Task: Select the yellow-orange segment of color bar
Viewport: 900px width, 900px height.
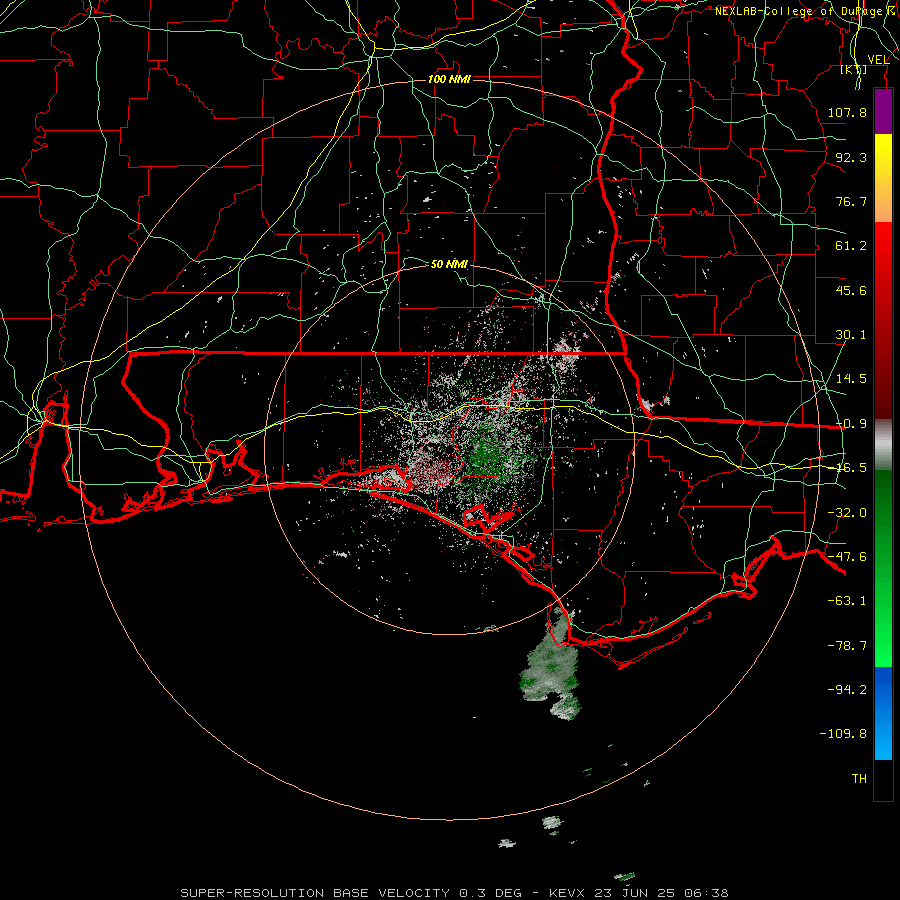Action: 883,178
